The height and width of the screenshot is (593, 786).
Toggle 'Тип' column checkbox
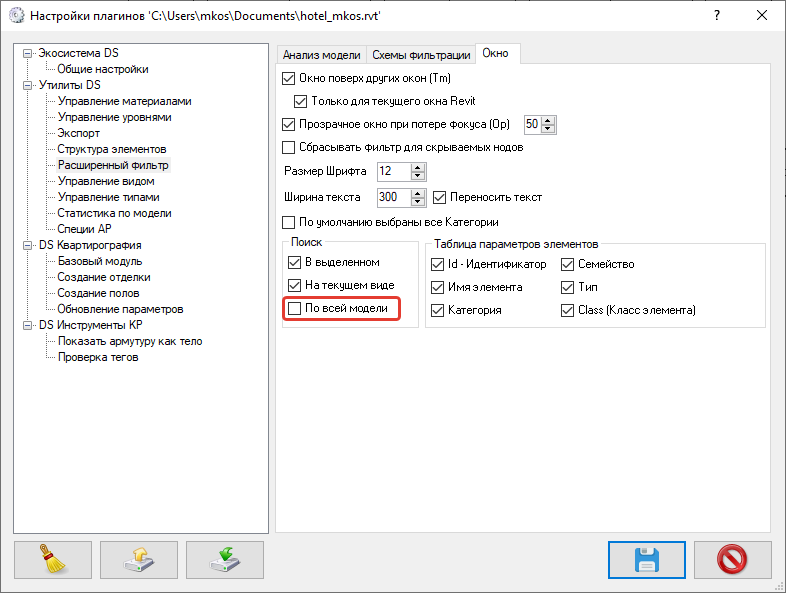567,287
